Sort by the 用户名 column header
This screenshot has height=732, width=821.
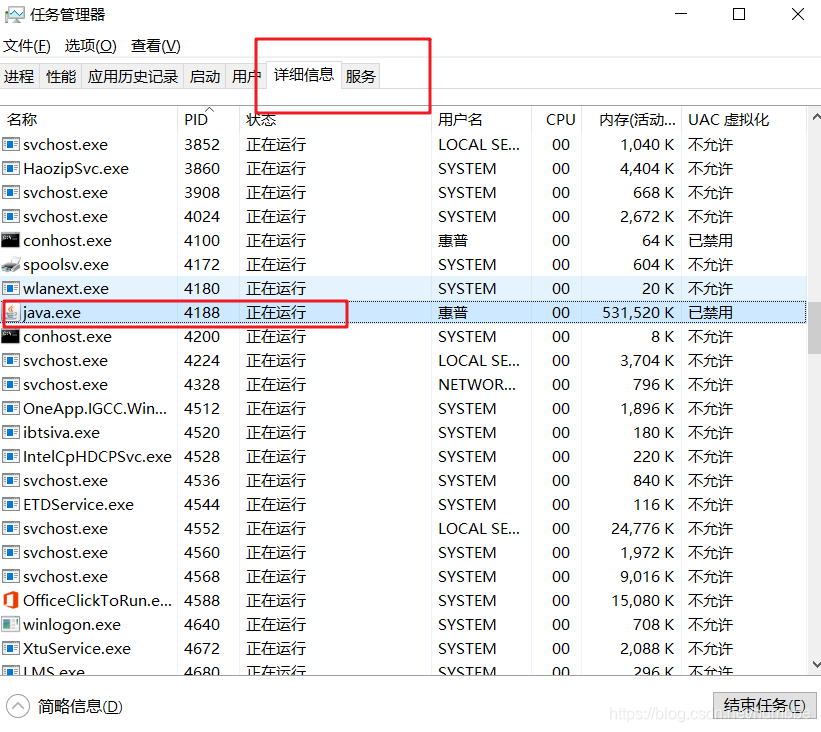pos(482,119)
